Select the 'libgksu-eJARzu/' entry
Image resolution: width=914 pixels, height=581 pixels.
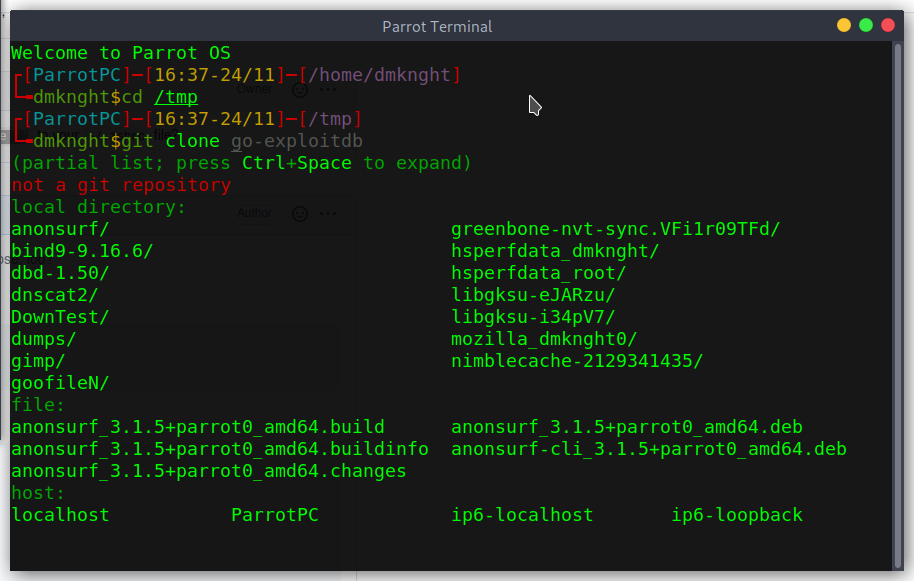point(533,295)
